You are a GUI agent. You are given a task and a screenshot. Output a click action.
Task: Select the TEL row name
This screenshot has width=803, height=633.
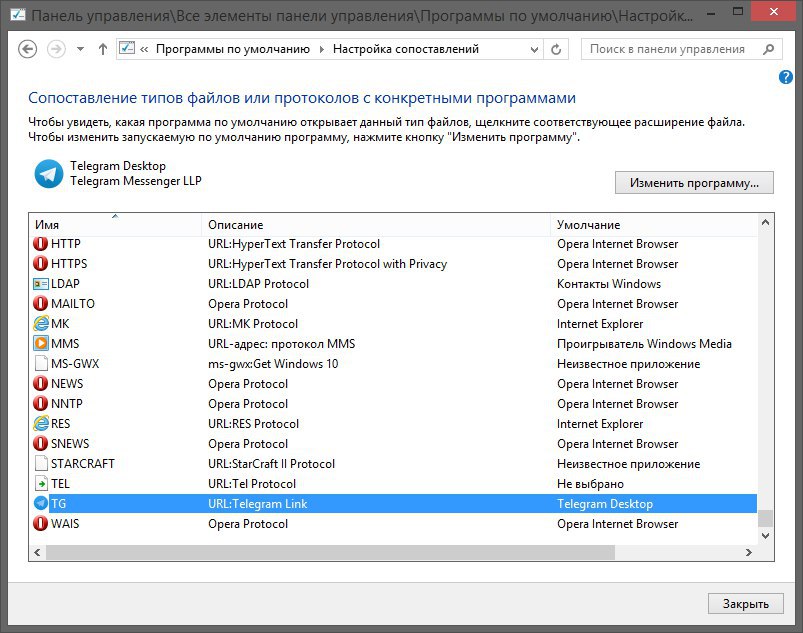(60, 483)
